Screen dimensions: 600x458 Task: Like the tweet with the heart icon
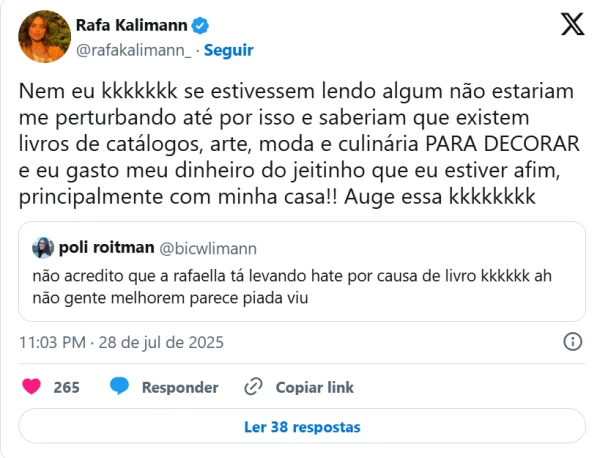(32, 387)
